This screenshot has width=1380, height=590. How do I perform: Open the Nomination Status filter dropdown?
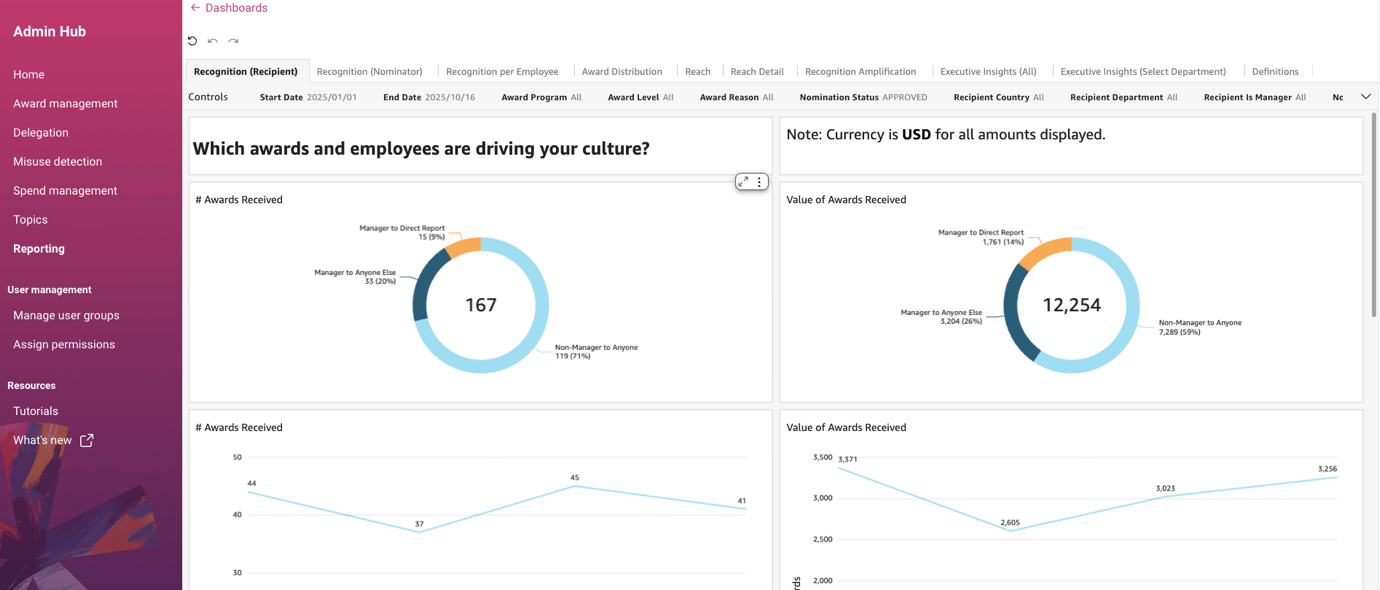pos(862,97)
